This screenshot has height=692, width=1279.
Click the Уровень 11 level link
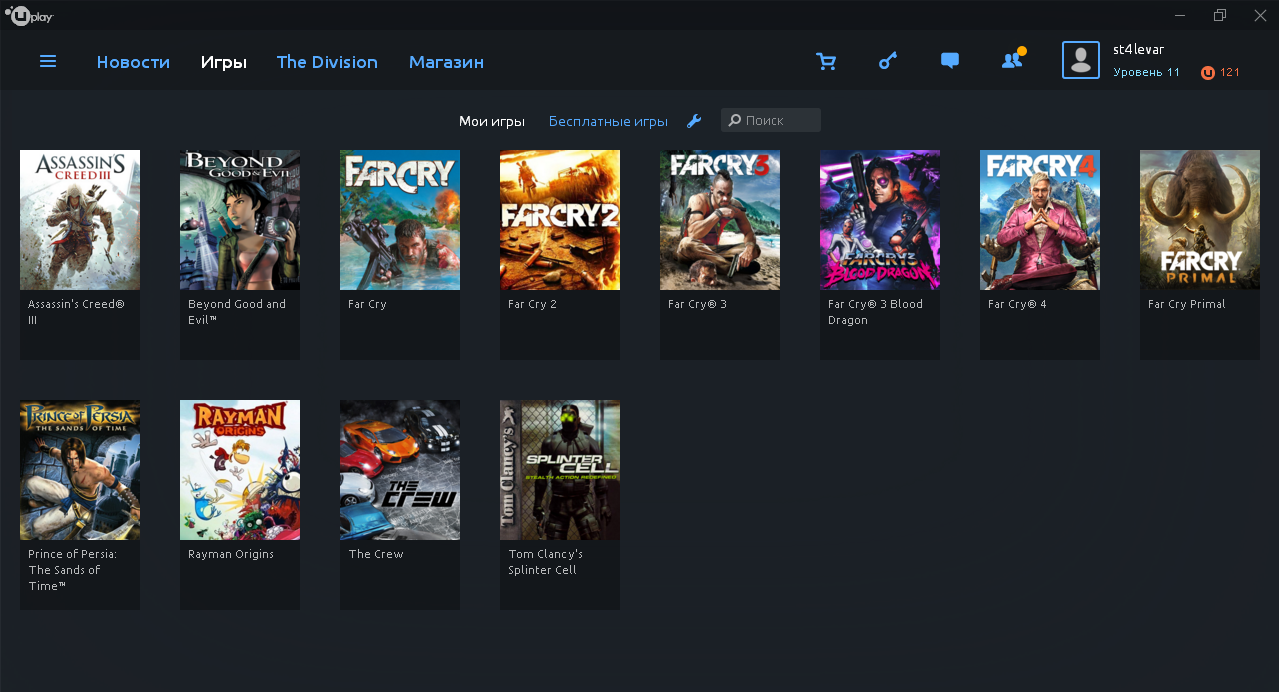tap(1146, 72)
